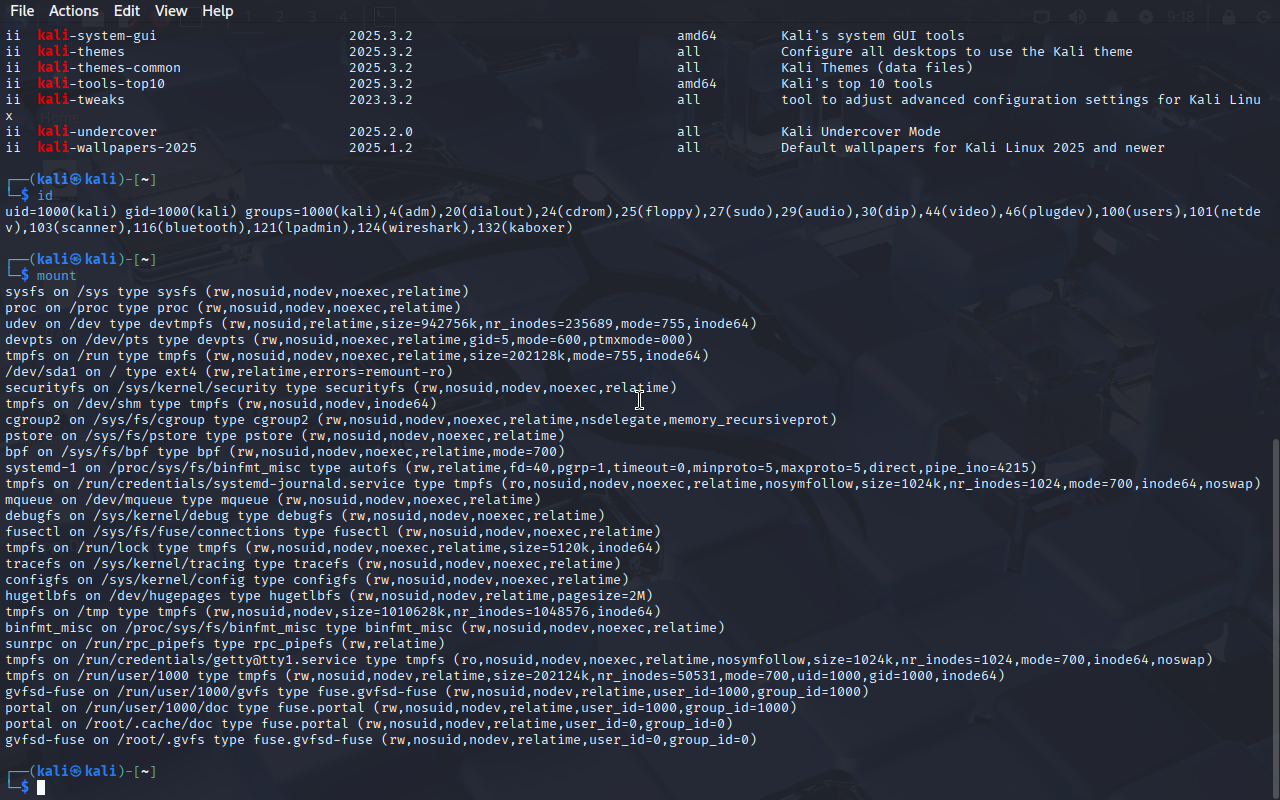
Task: Click the 'mount' command text
Action: [57, 276]
